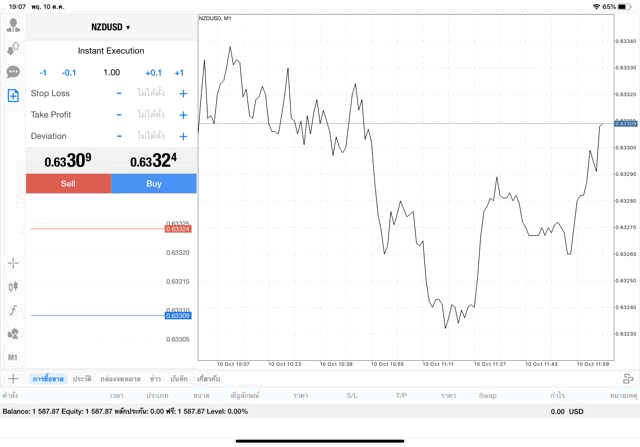Screen dimensions: 640x447
Task: Open the M1 timeframe selector
Action: pyautogui.click(x=13, y=357)
